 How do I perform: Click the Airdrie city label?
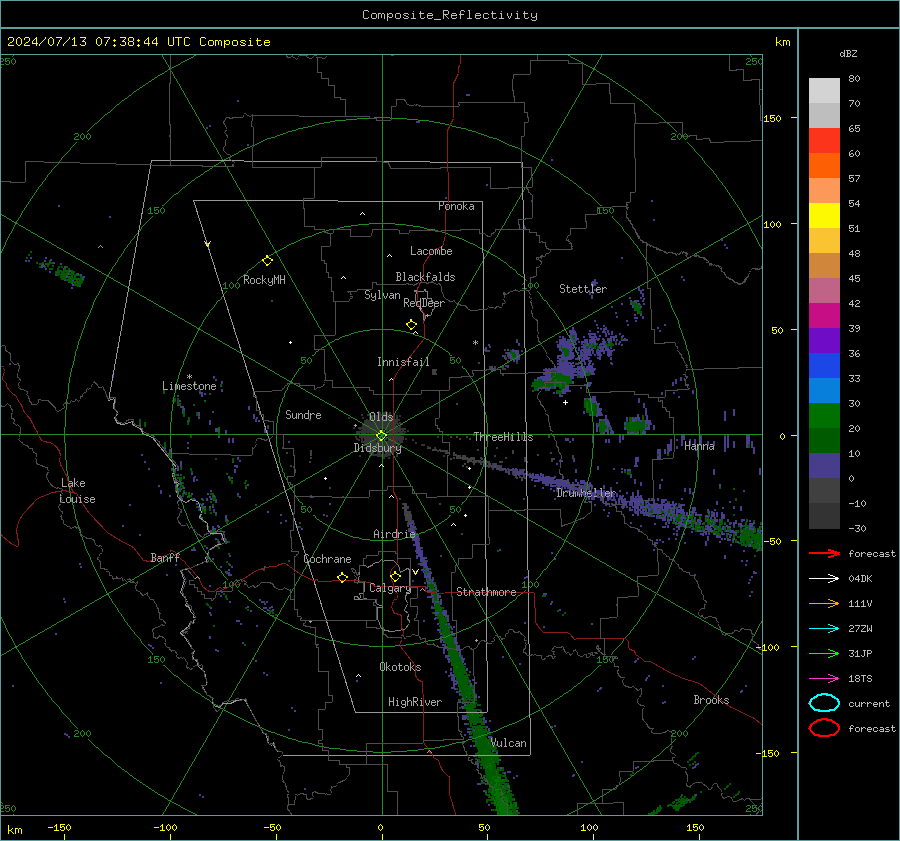394,534
